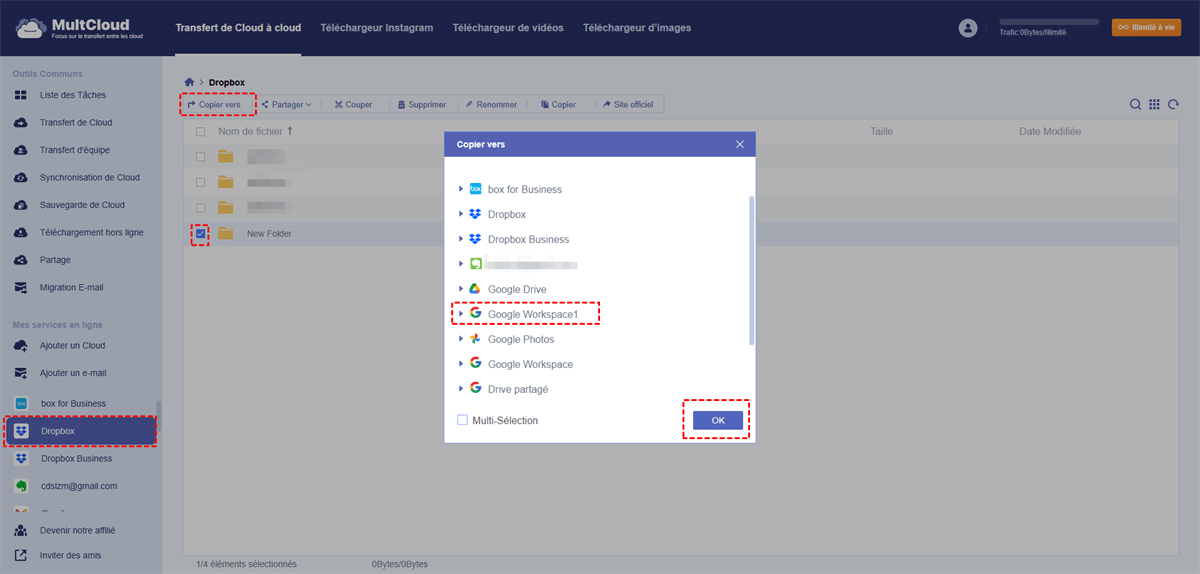Sort by Nom de fichier column

point(255,131)
